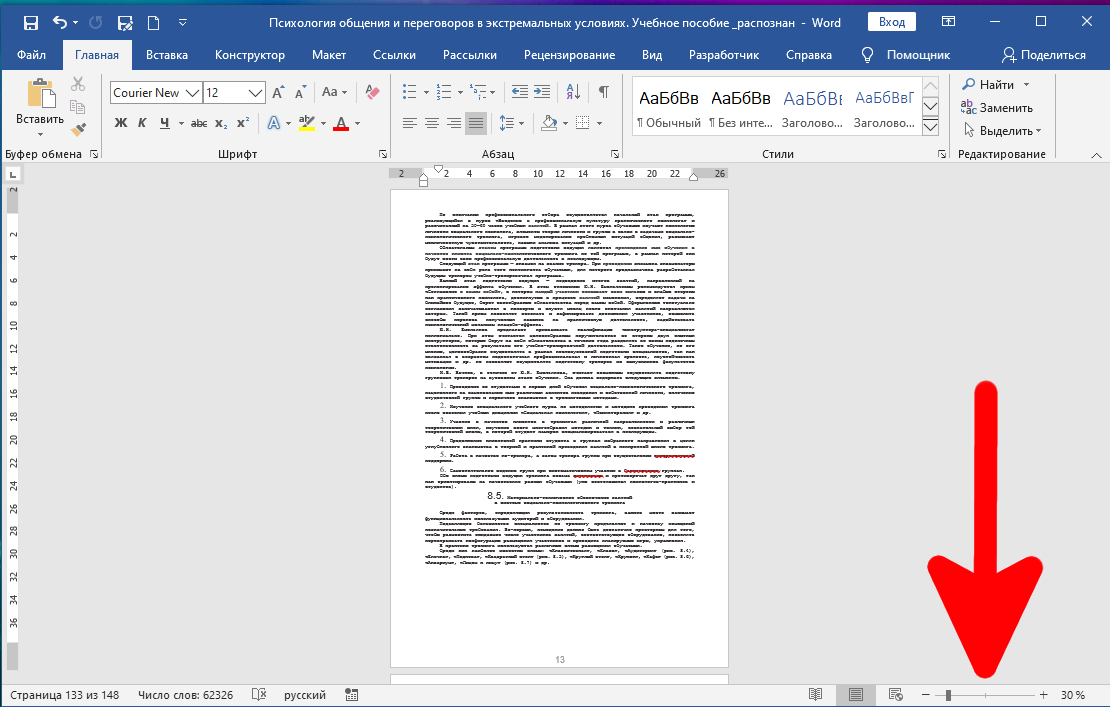Center the paragraph text
The width and height of the screenshot is (1110, 707).
(x=432, y=123)
